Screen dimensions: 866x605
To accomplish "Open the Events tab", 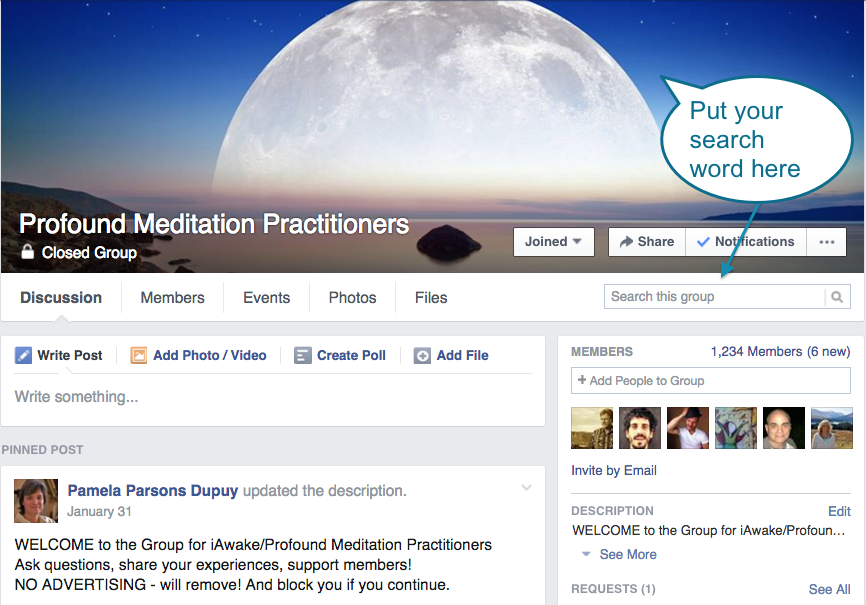I will coord(266,298).
